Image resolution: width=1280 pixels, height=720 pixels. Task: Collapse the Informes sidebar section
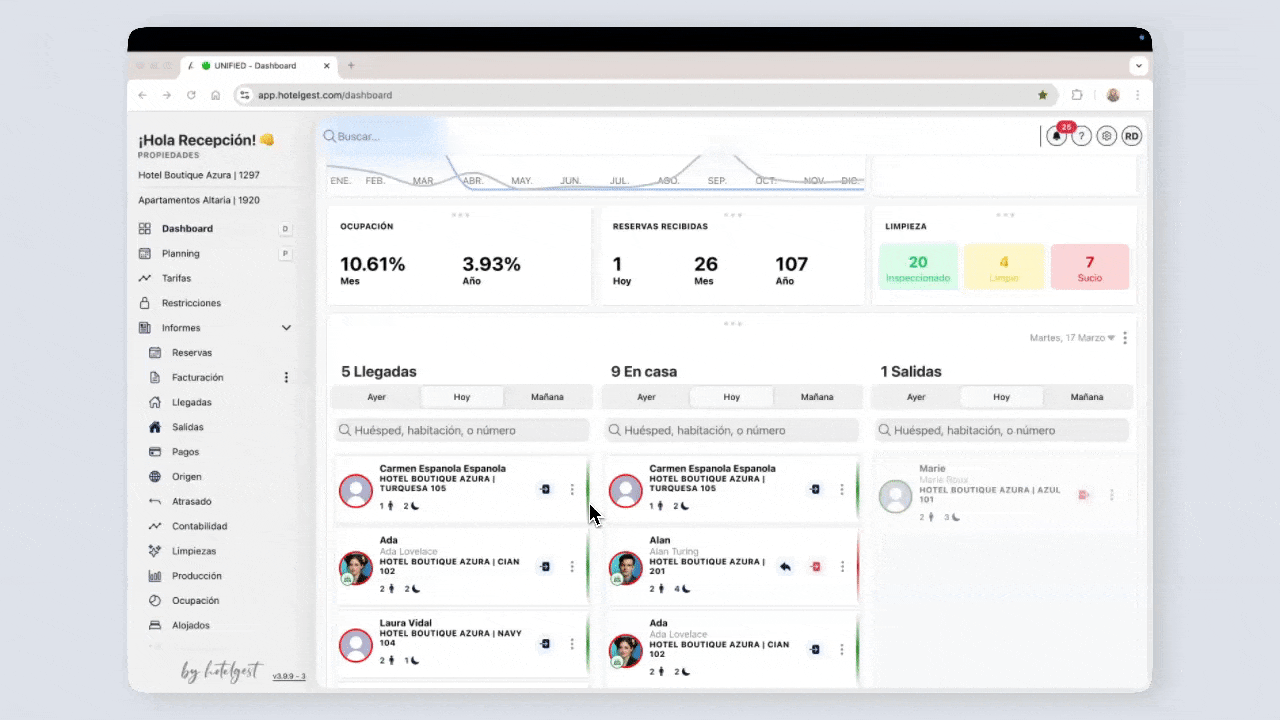pos(286,328)
